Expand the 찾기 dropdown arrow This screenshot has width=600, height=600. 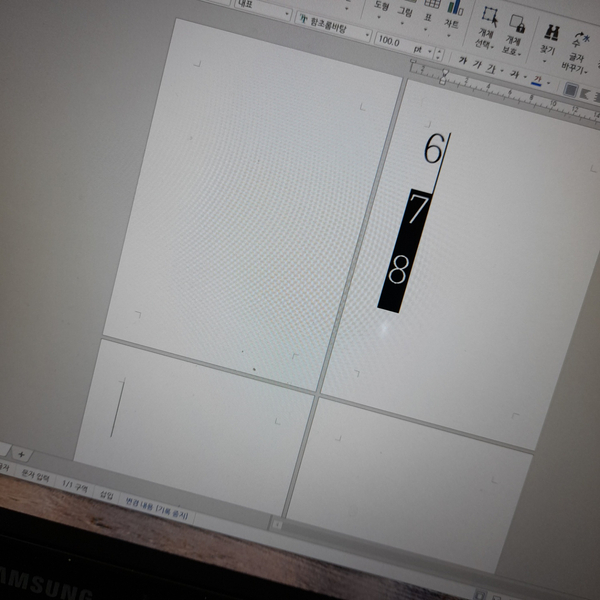(x=545, y=60)
